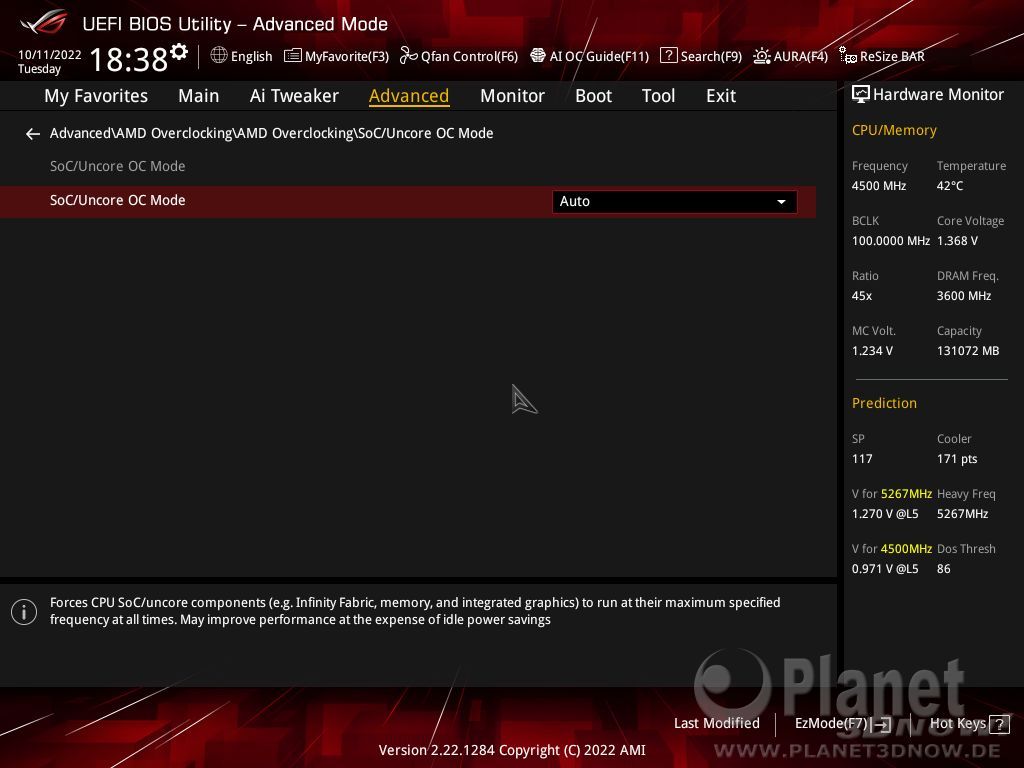Click the 4500 MHz Frequency value
The height and width of the screenshot is (768, 1024).
tap(878, 186)
